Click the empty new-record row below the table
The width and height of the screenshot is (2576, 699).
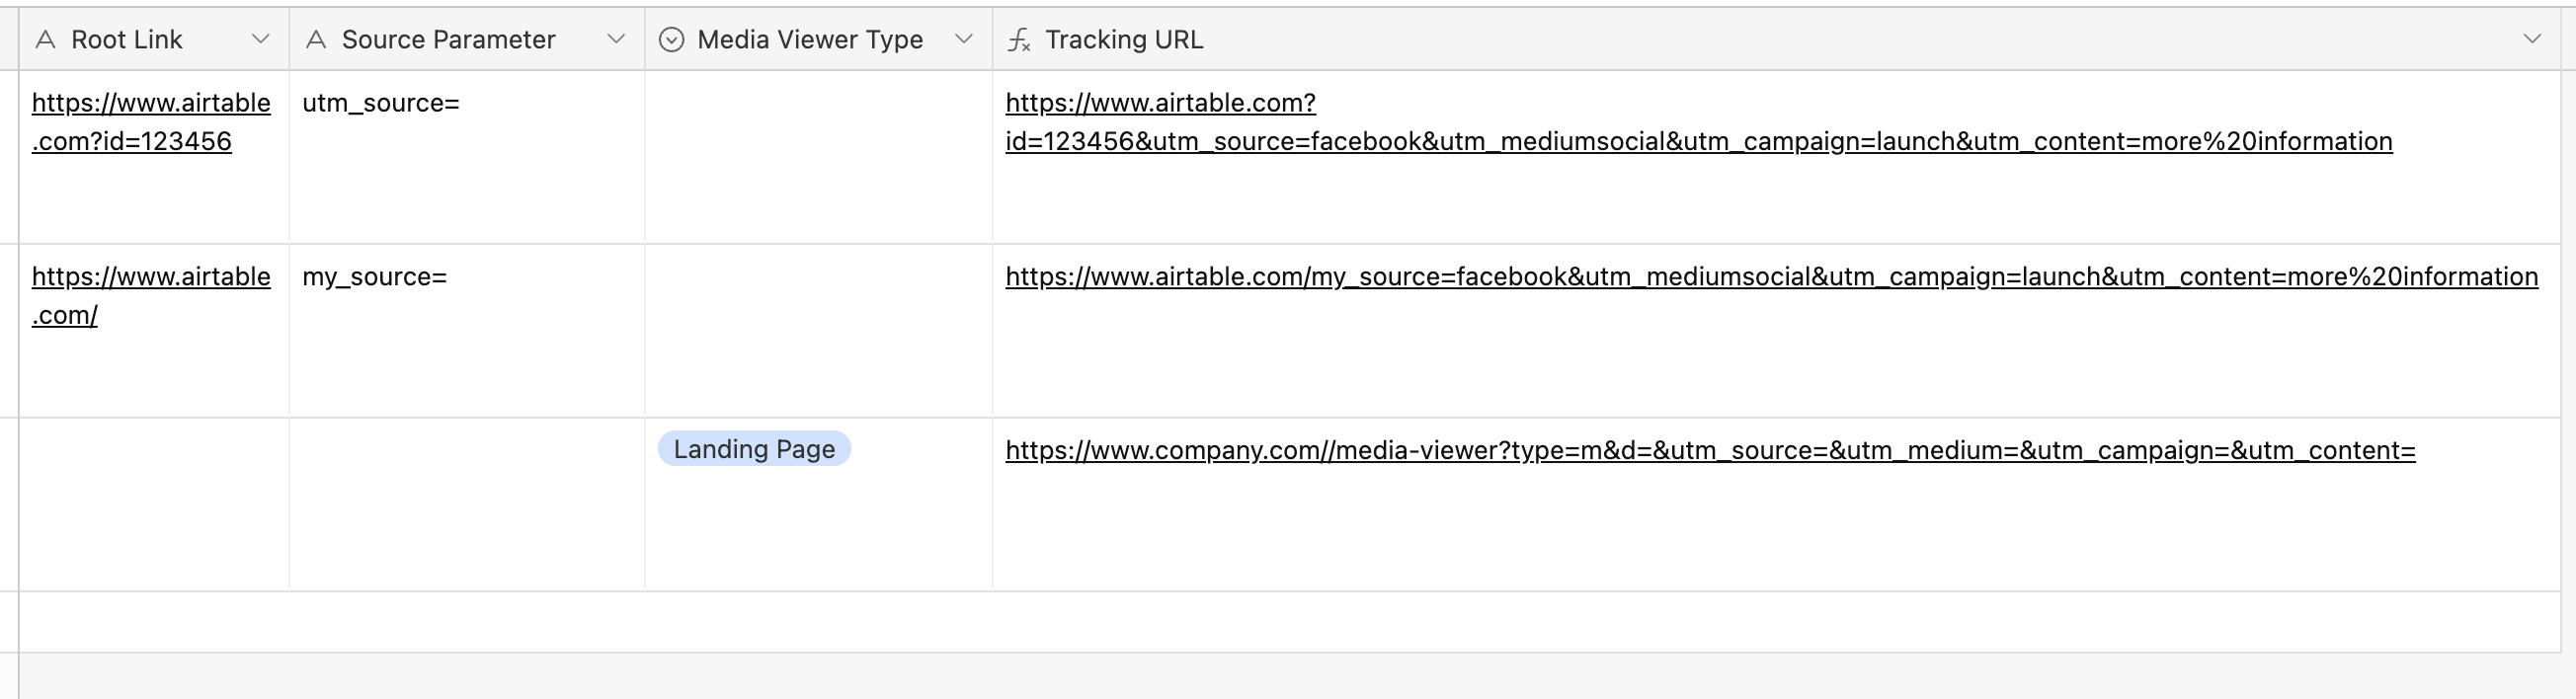coord(1290,622)
